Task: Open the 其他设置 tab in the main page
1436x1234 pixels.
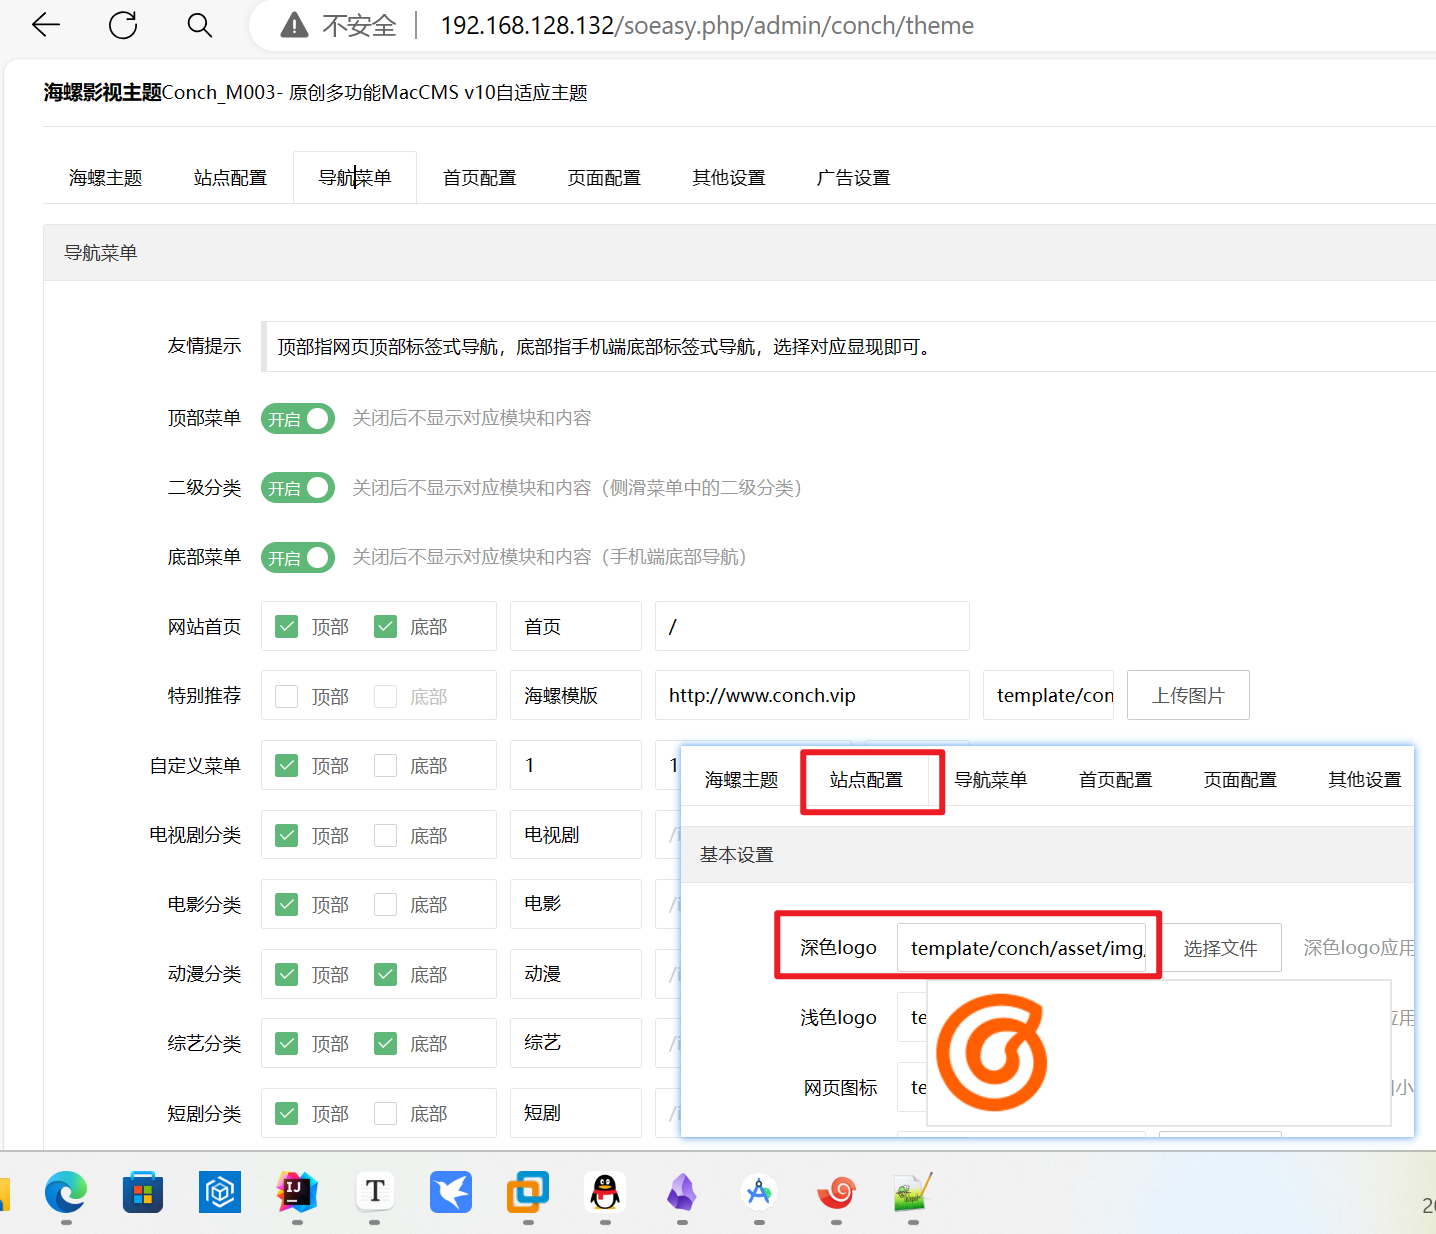Action: coord(729,178)
